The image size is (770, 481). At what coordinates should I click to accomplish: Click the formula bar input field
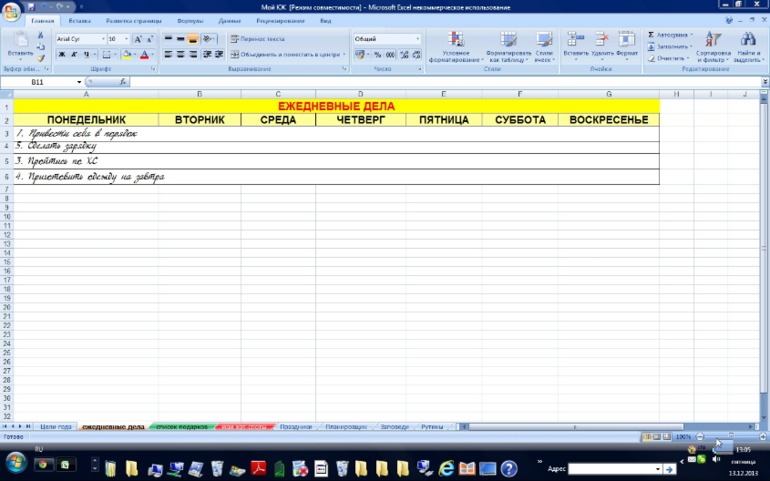pyautogui.click(x=444, y=82)
